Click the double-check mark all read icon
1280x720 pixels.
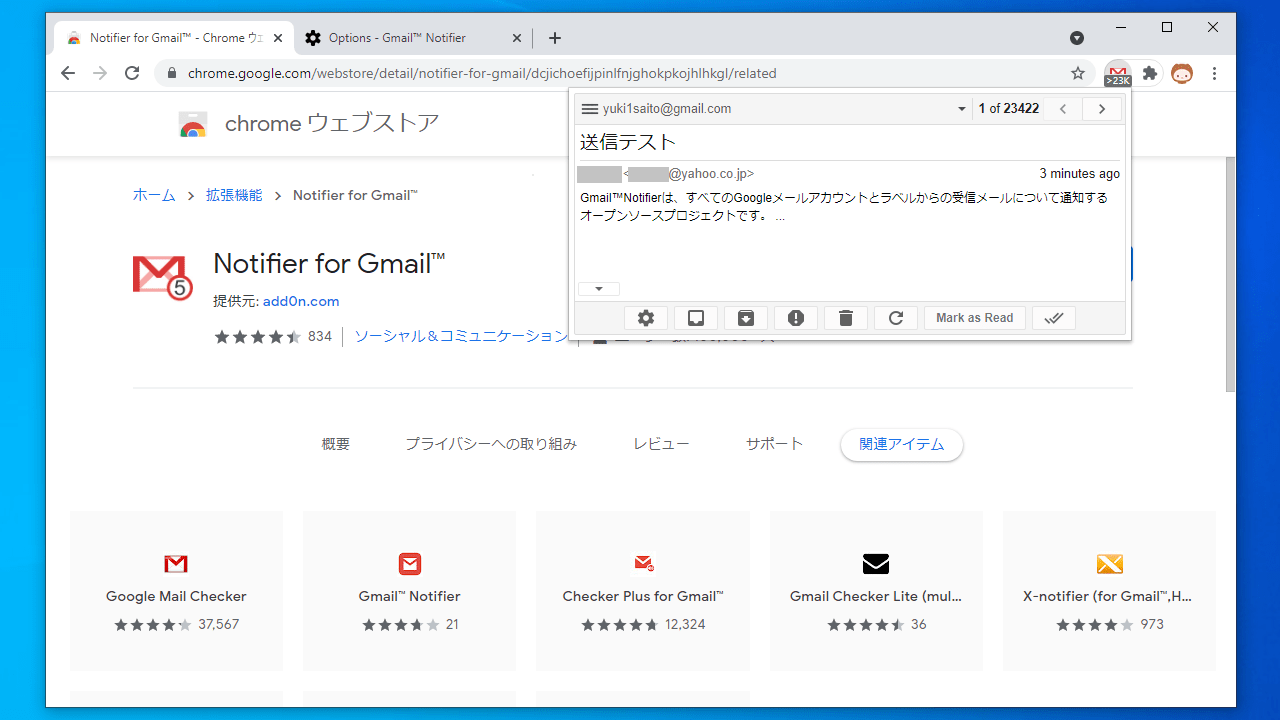(x=1054, y=318)
